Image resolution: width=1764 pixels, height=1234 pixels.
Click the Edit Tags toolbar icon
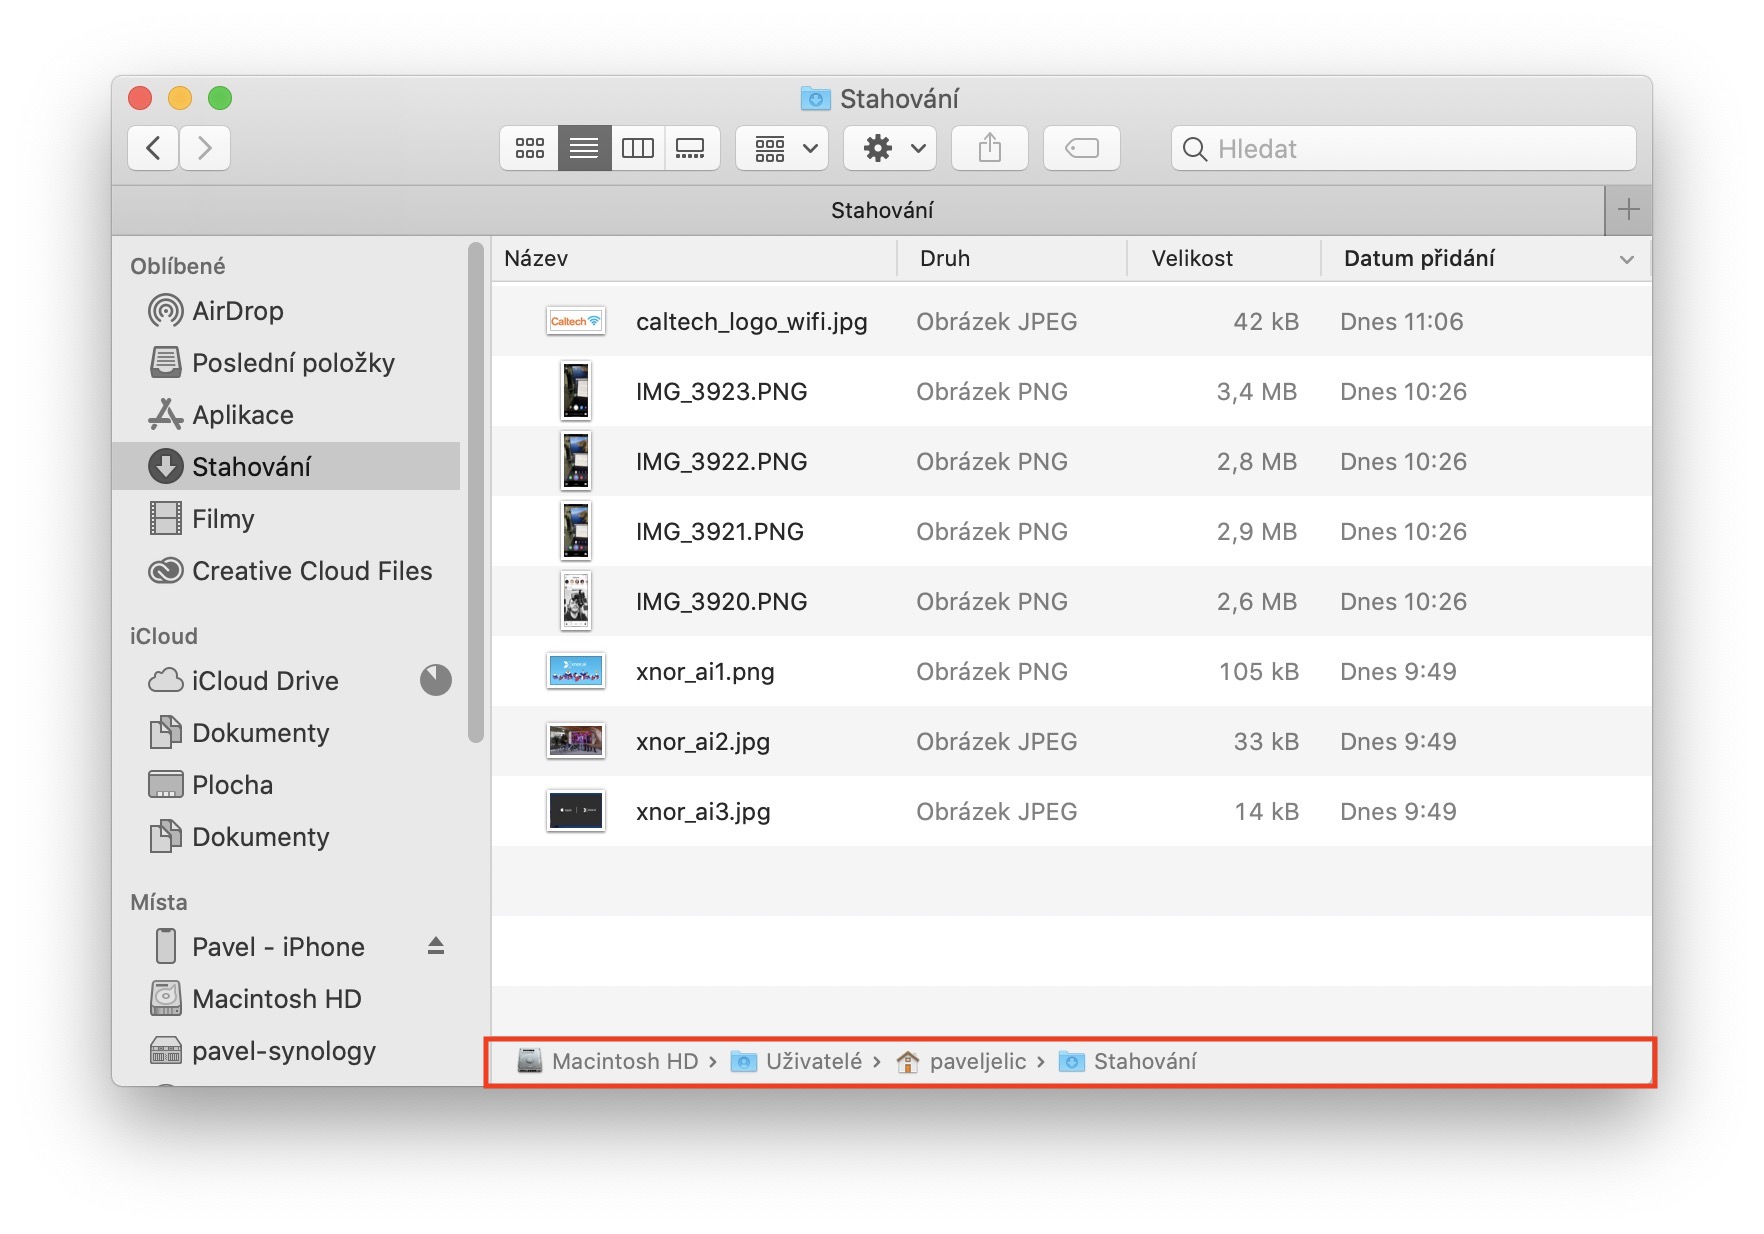click(1081, 149)
